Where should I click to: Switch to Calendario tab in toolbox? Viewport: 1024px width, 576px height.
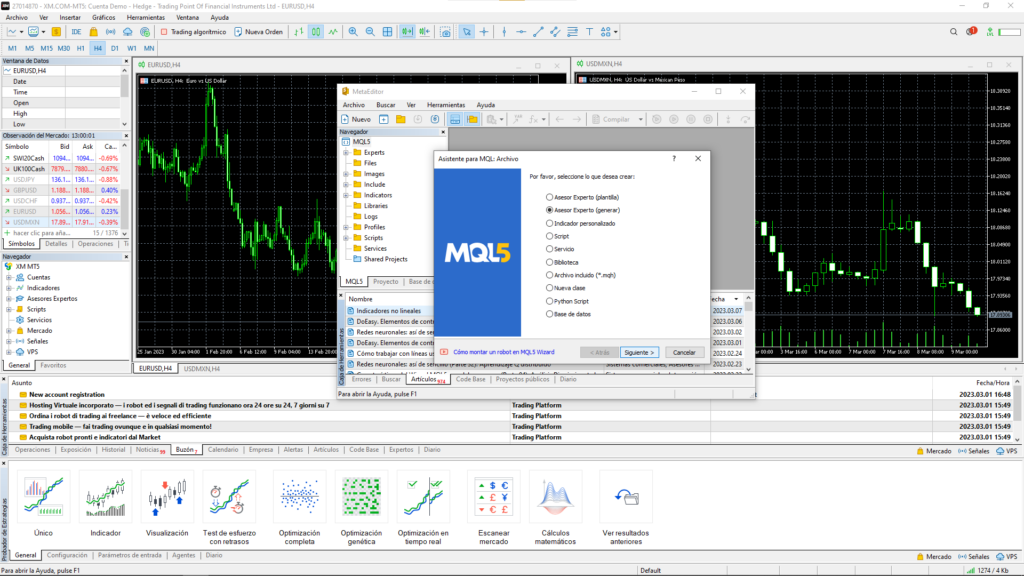223,450
